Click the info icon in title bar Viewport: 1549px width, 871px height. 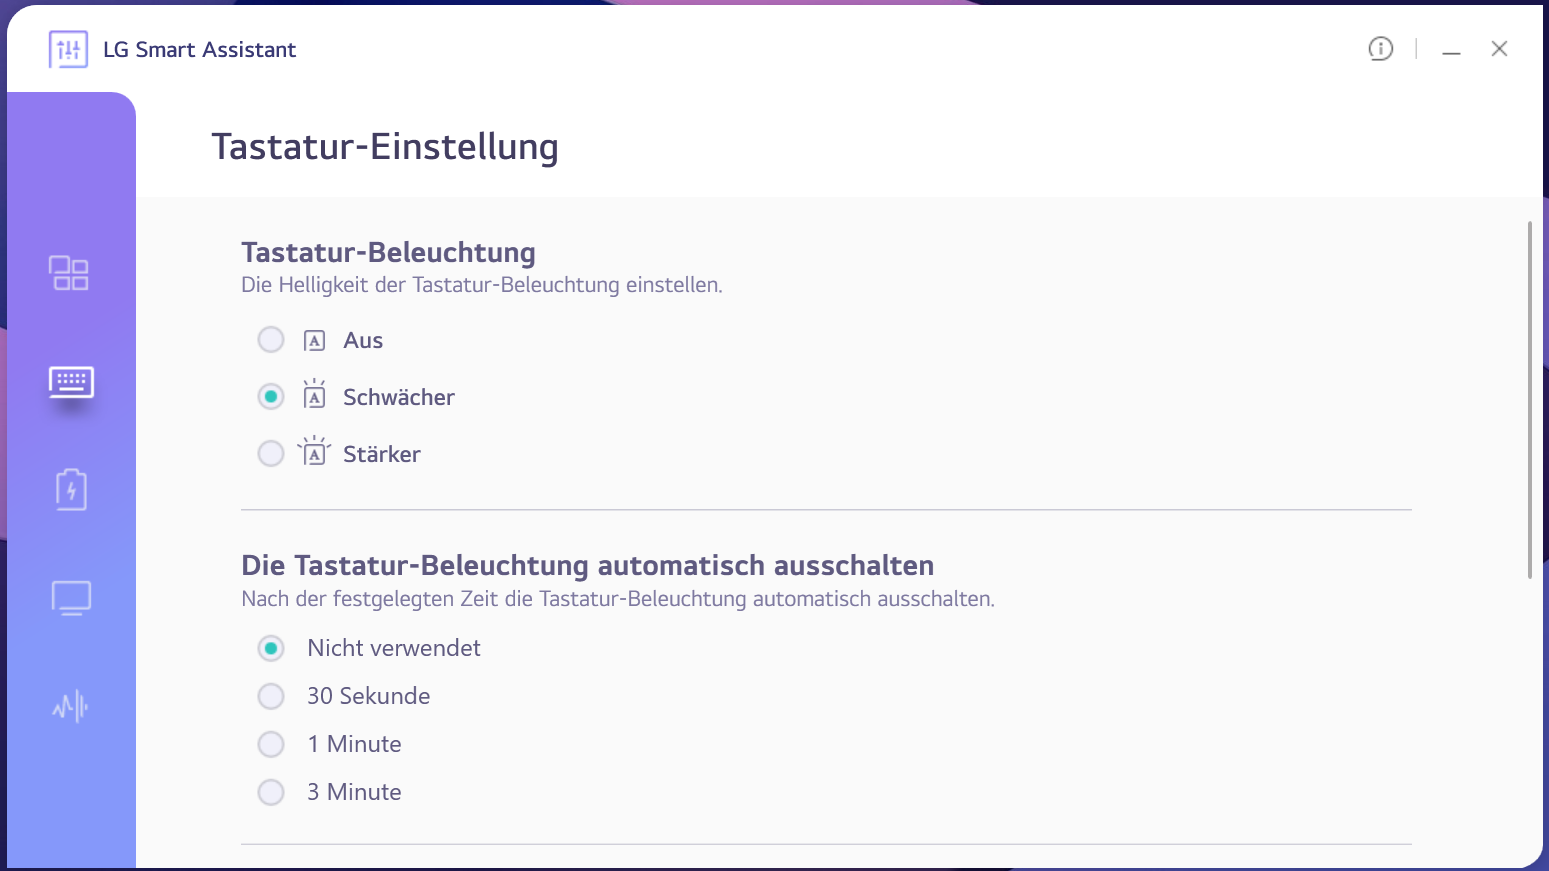coord(1380,49)
